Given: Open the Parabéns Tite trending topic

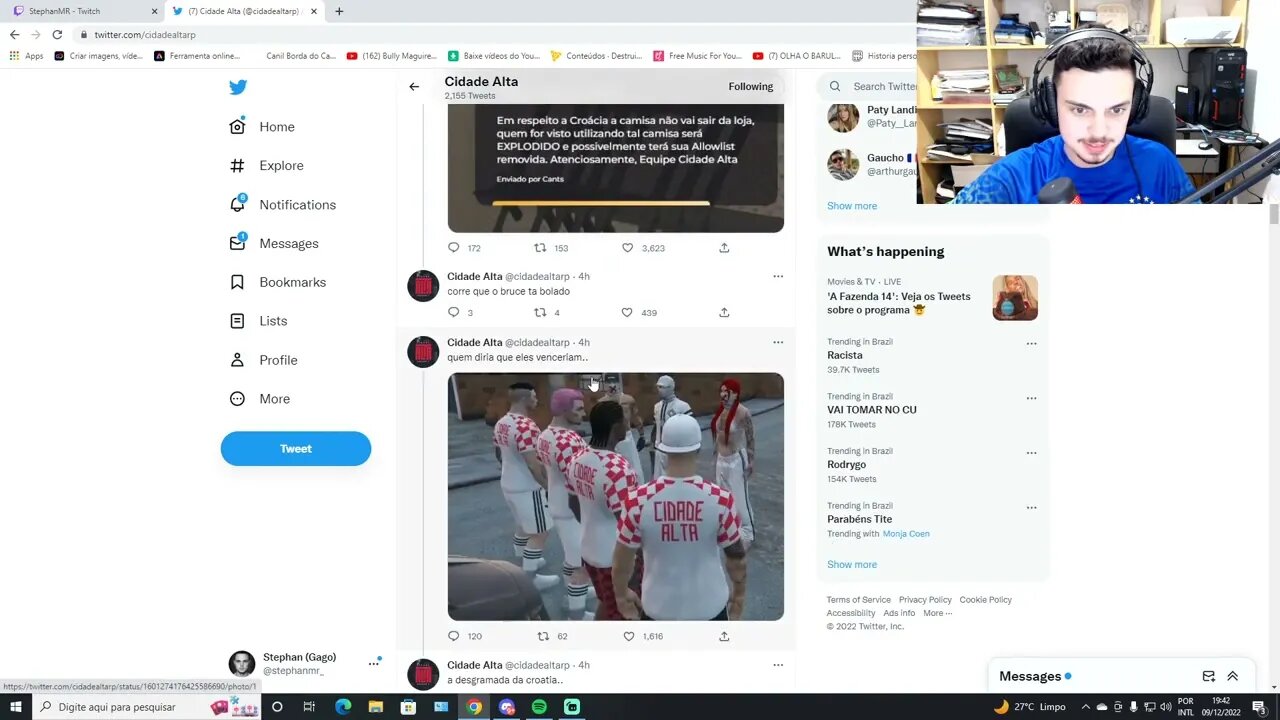Looking at the screenshot, I should pos(860,519).
